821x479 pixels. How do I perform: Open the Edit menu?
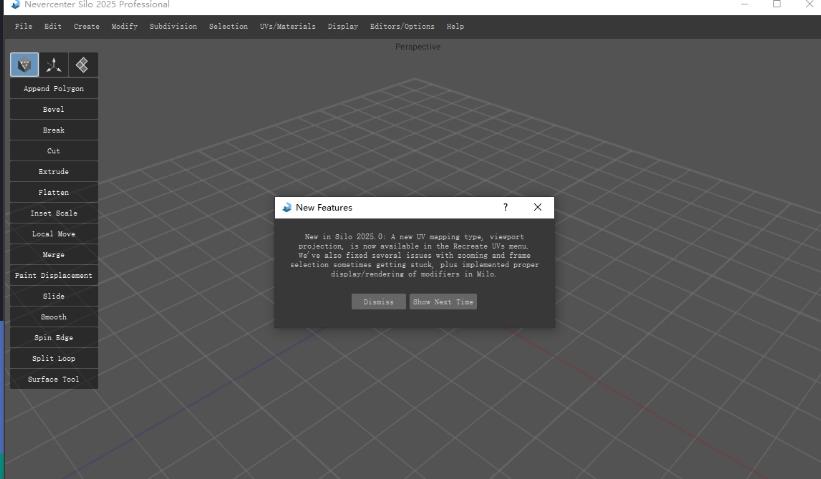tap(53, 26)
